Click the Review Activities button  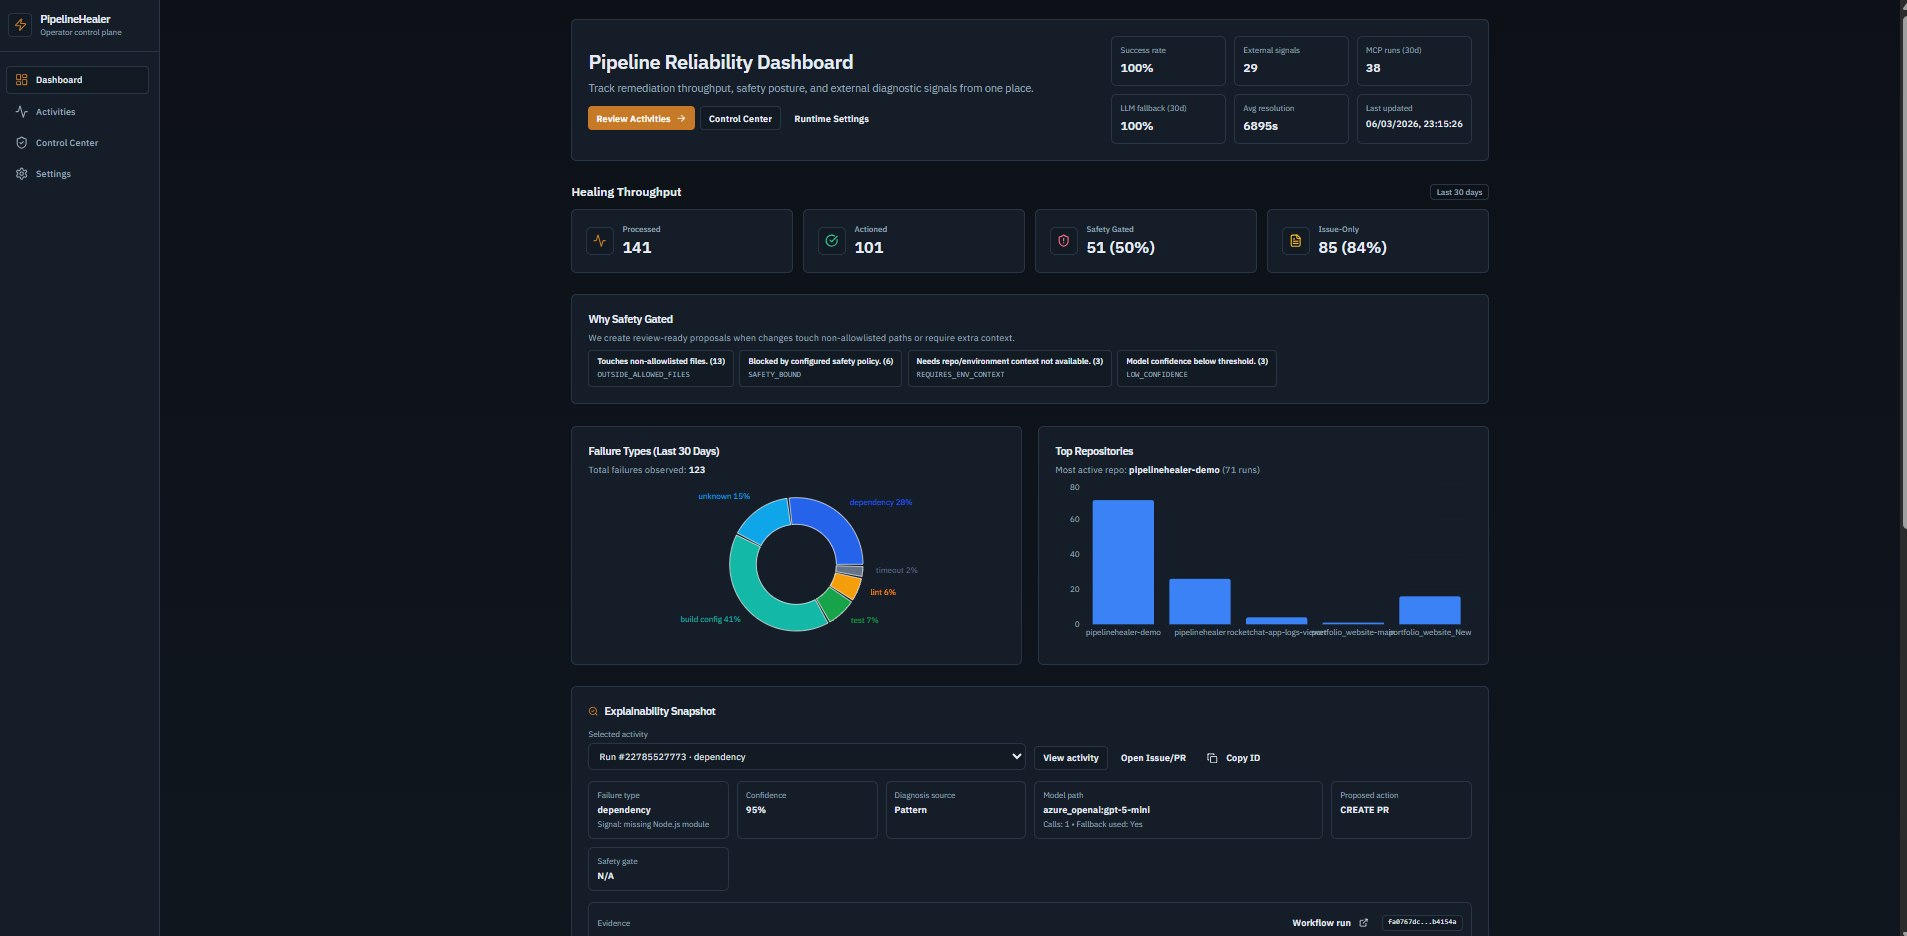(x=641, y=119)
